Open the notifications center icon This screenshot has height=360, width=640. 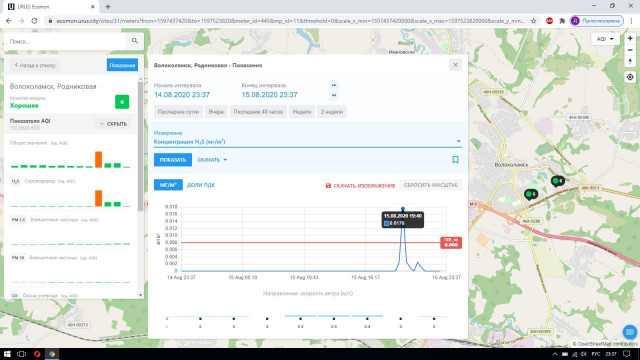(627, 354)
